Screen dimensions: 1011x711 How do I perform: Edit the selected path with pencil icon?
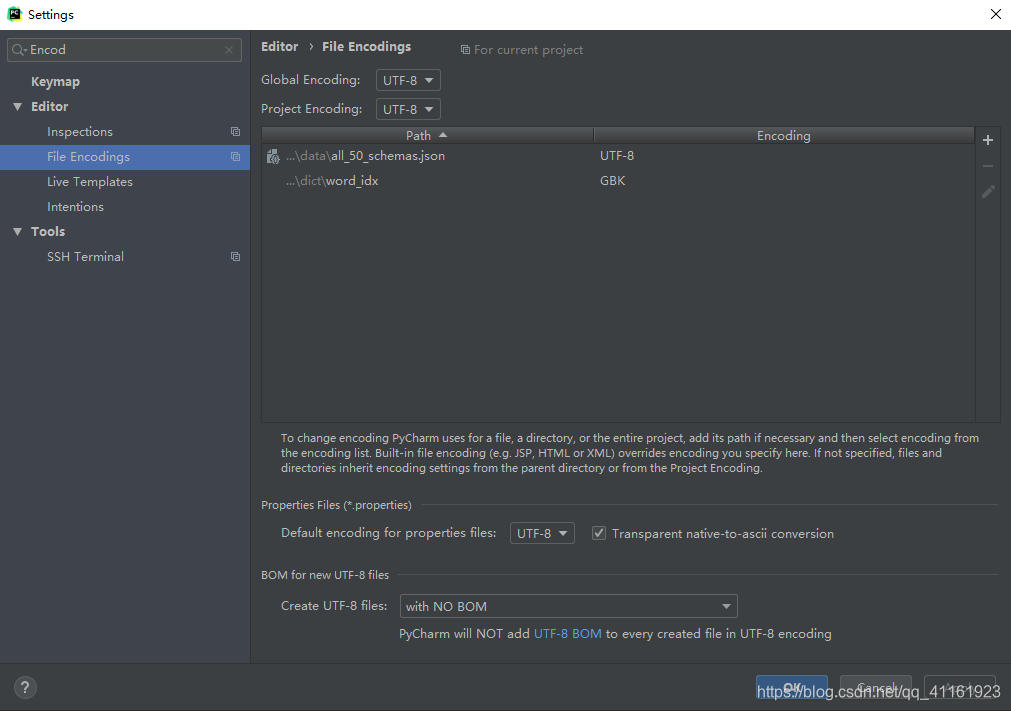click(x=987, y=191)
